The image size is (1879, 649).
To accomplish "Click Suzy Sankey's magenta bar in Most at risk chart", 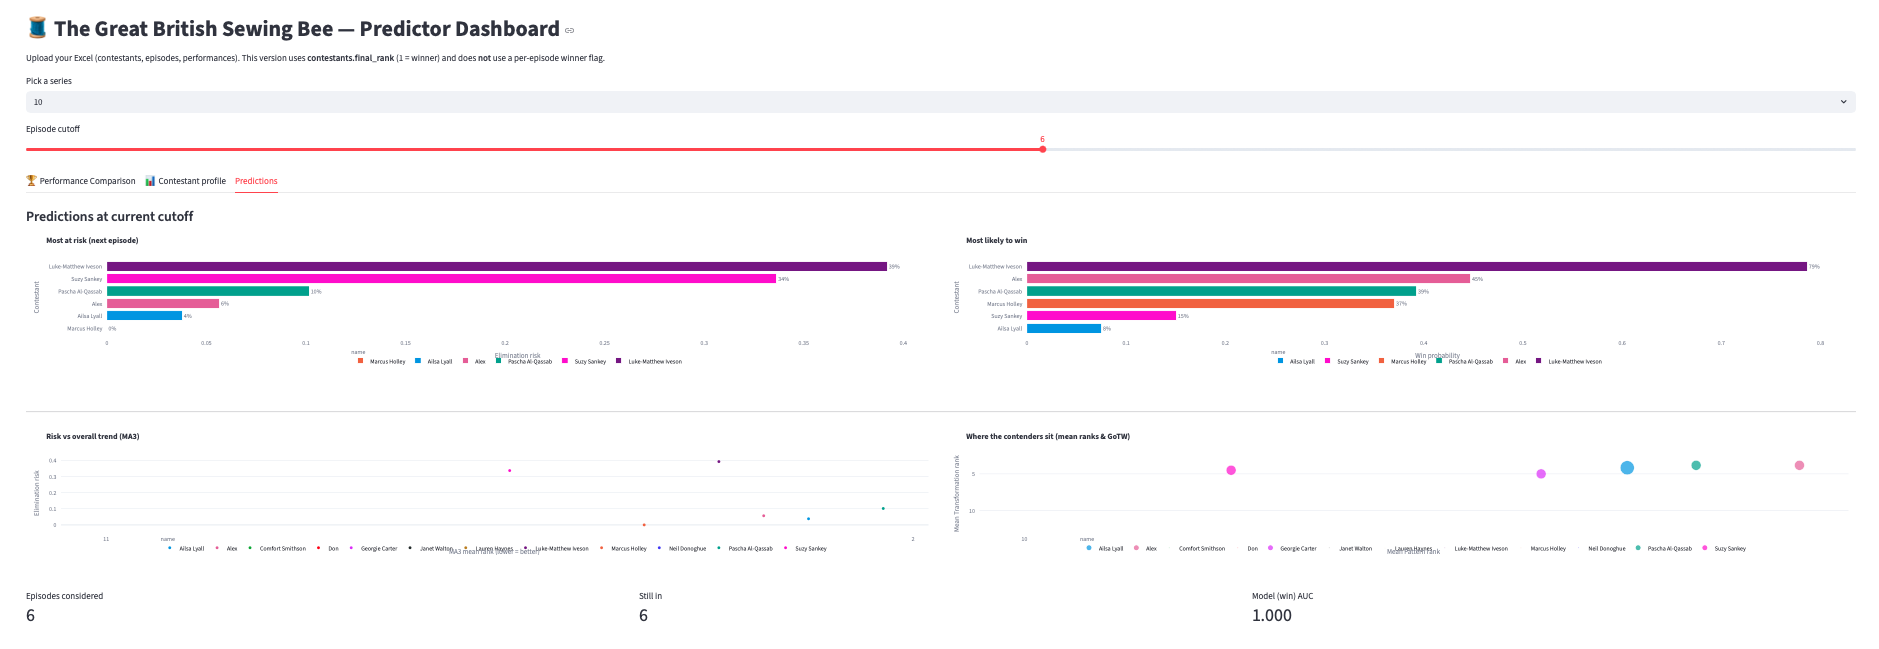I will tap(441, 279).
